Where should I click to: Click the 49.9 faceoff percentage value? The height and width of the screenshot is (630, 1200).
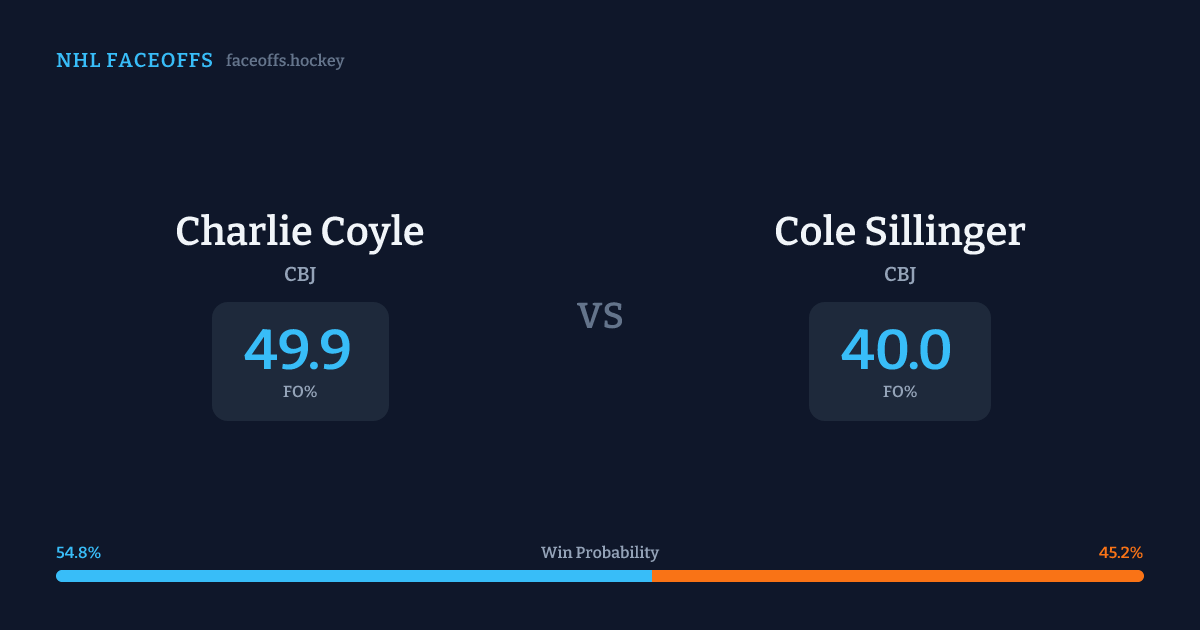pyautogui.click(x=298, y=350)
